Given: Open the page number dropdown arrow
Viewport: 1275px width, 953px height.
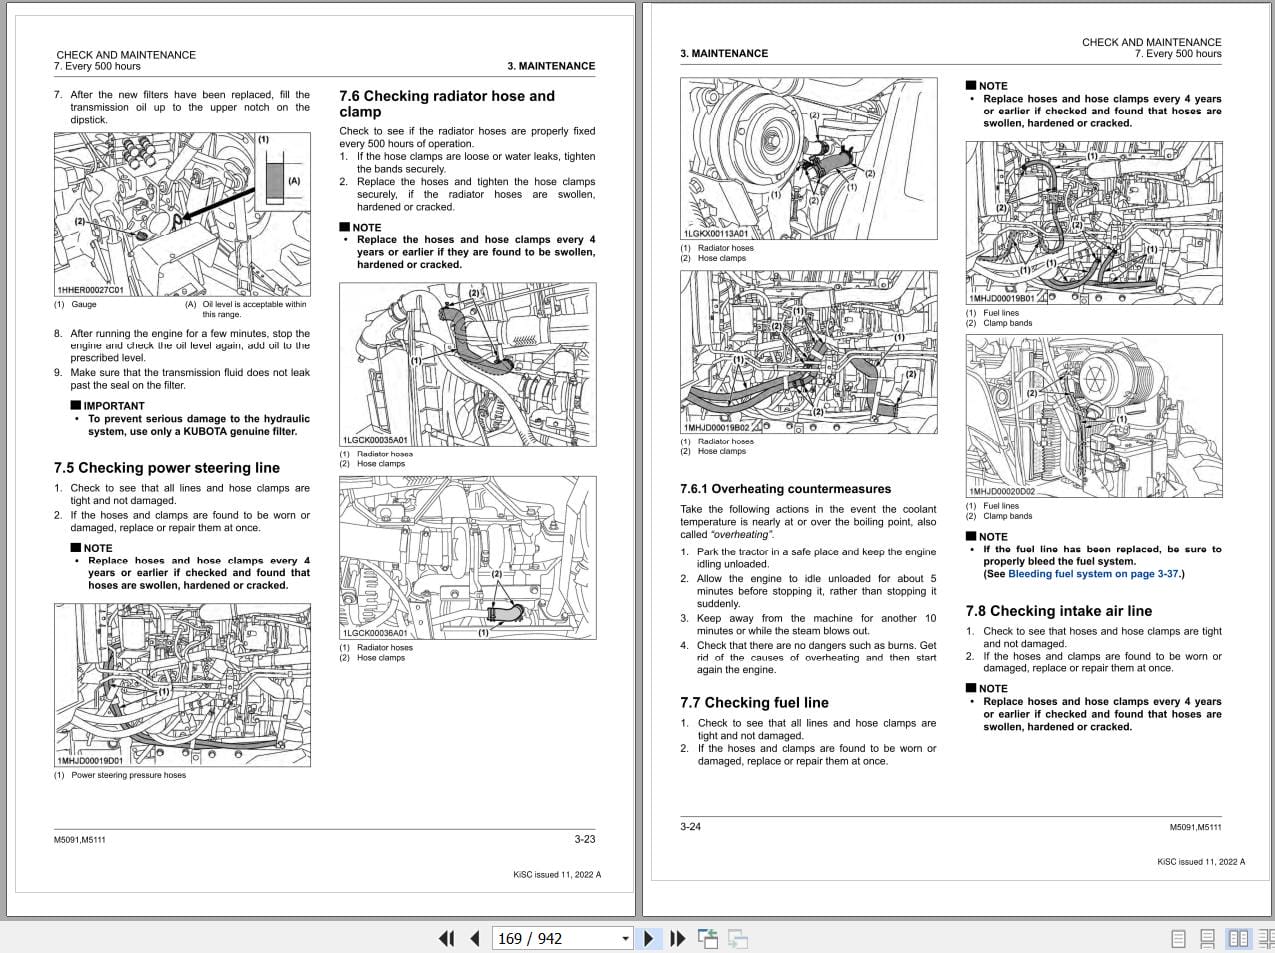Looking at the screenshot, I should point(626,939).
